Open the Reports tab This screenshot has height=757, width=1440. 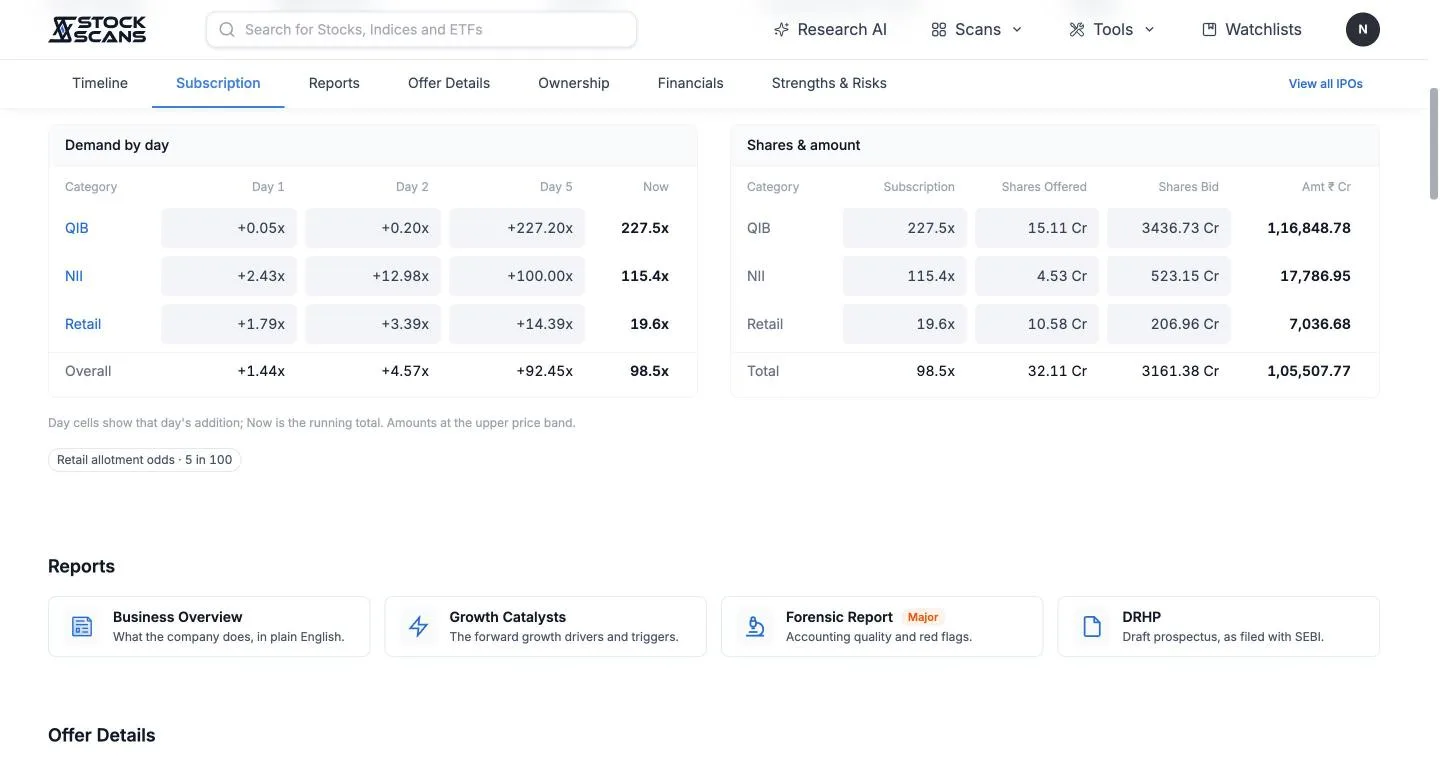334,83
